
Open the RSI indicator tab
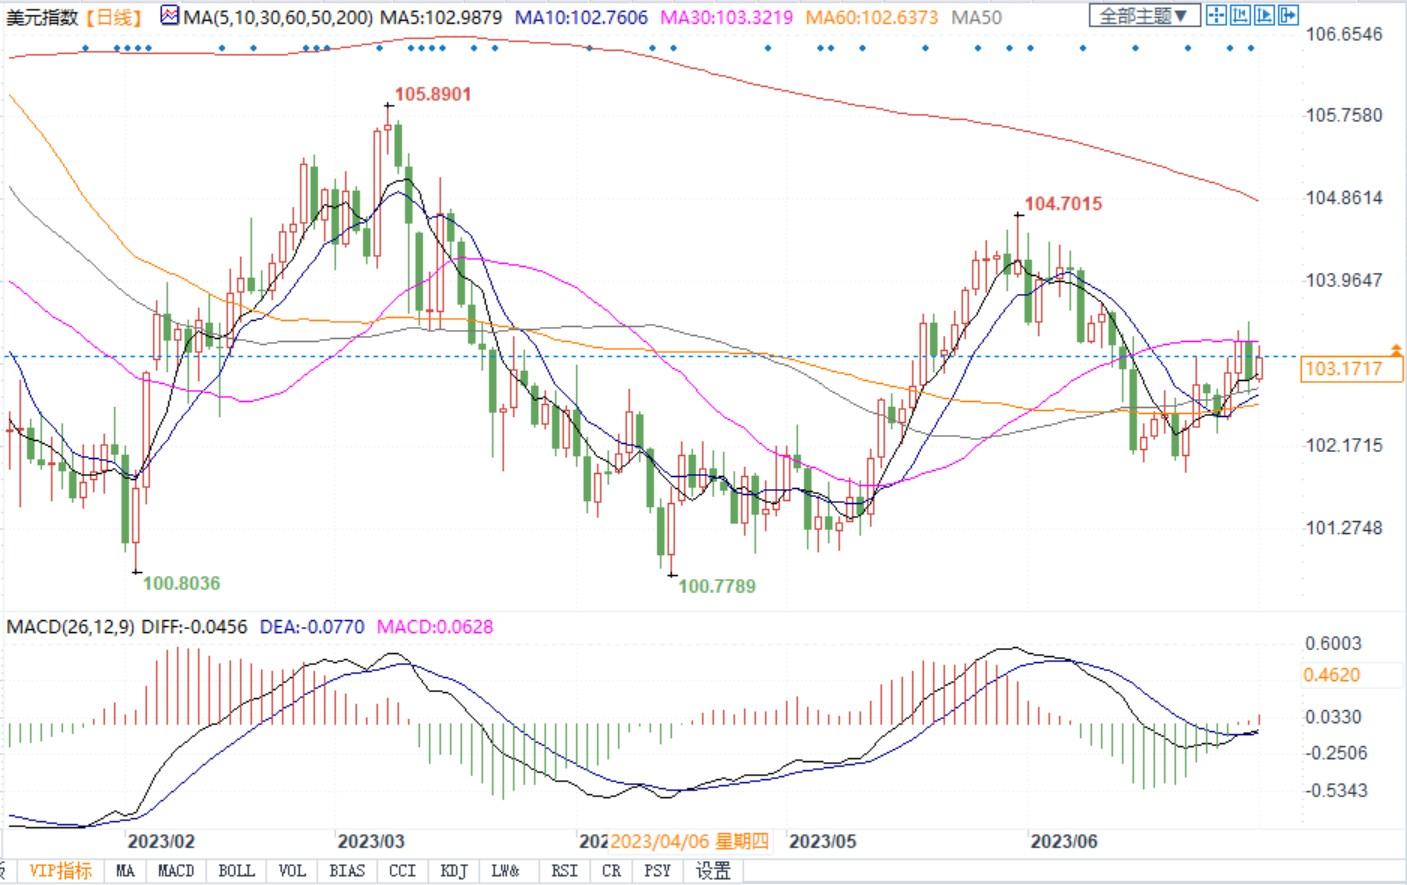[564, 870]
